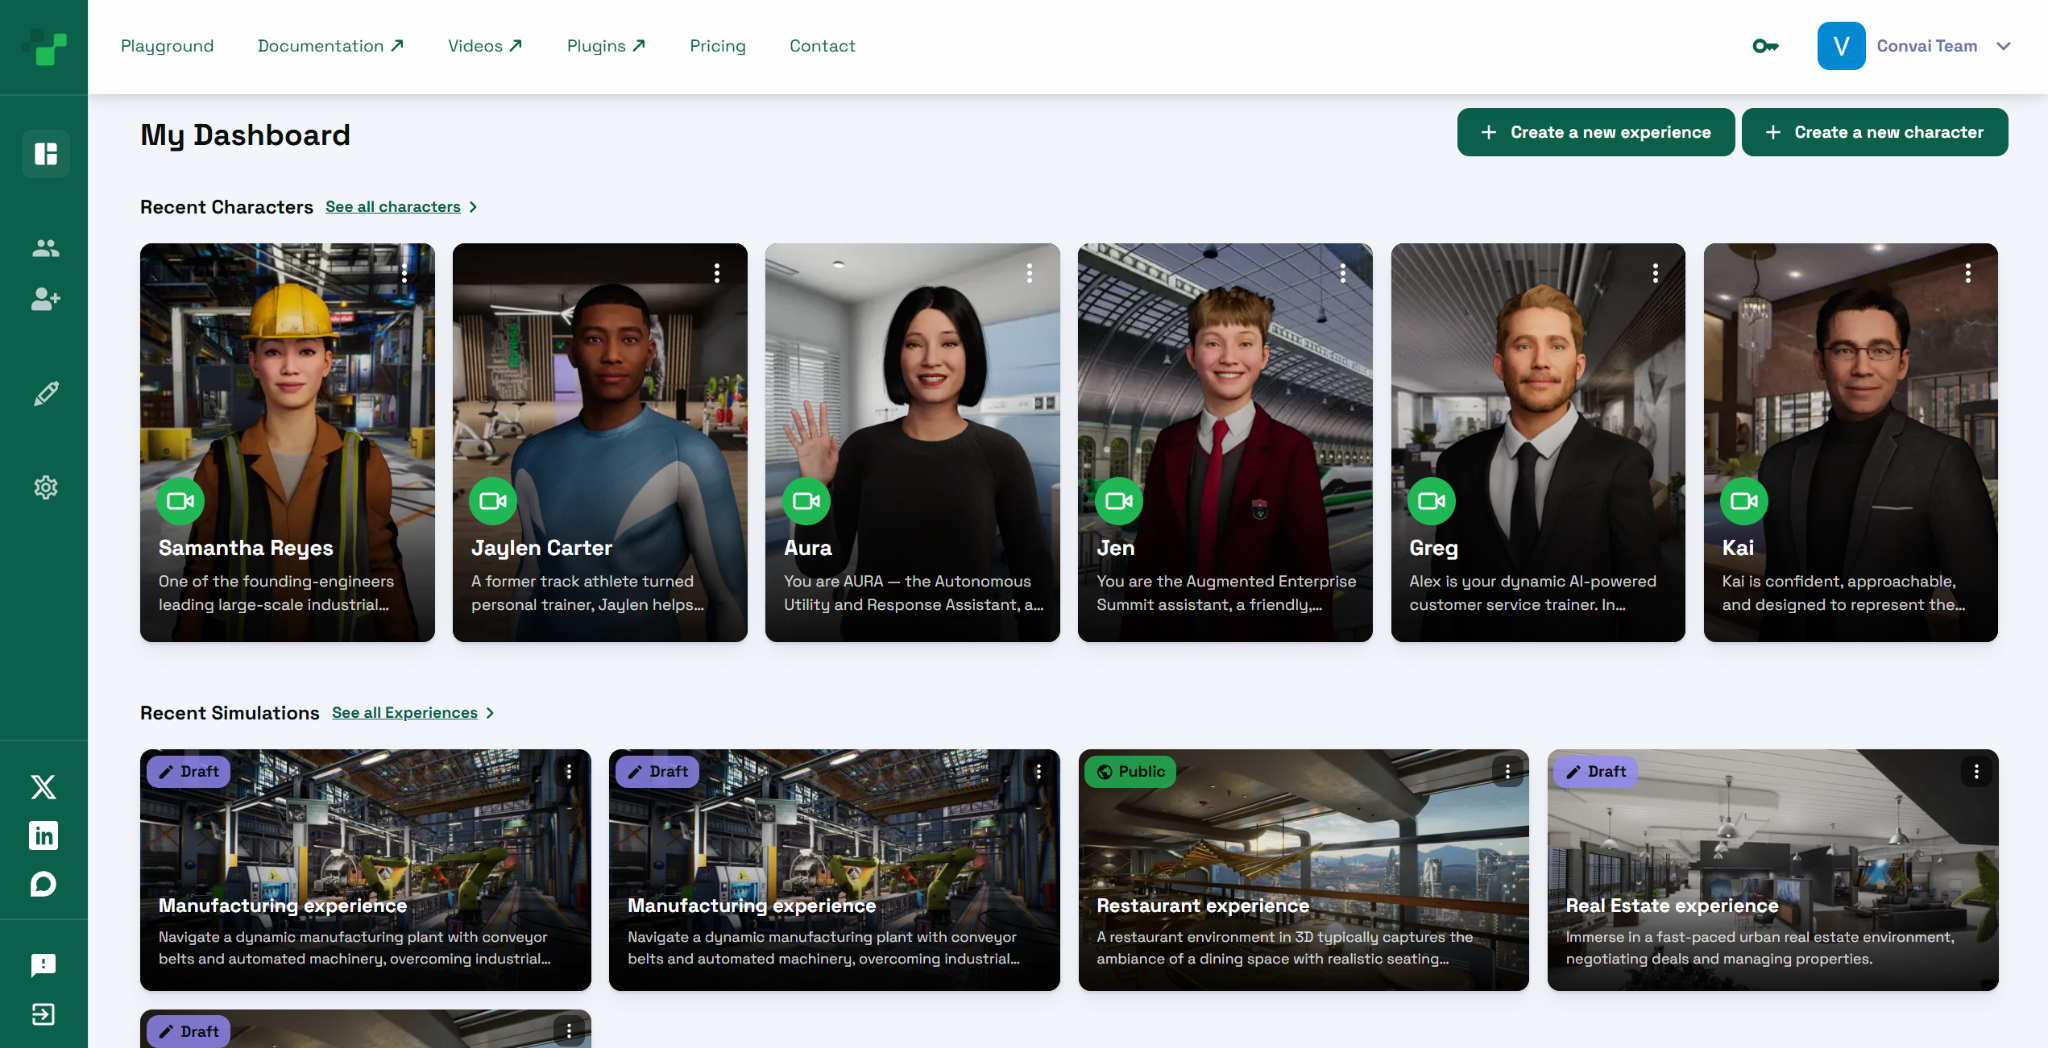This screenshot has width=2048, height=1048.
Task: Follow the See all Experiences link
Action: [x=405, y=713]
